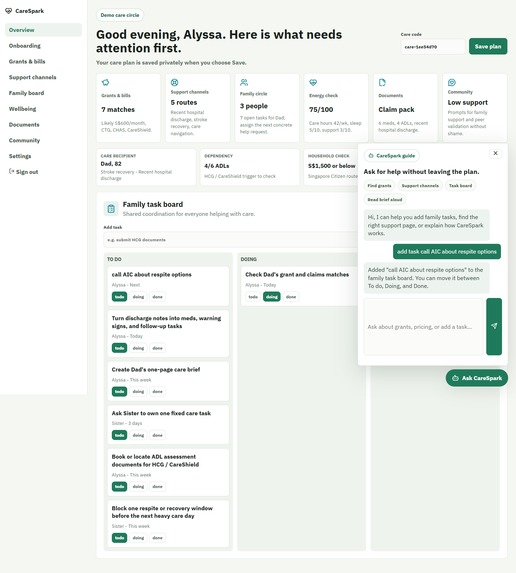Click the Ask CareSpark floating button
516x573 pixels.
click(477, 378)
